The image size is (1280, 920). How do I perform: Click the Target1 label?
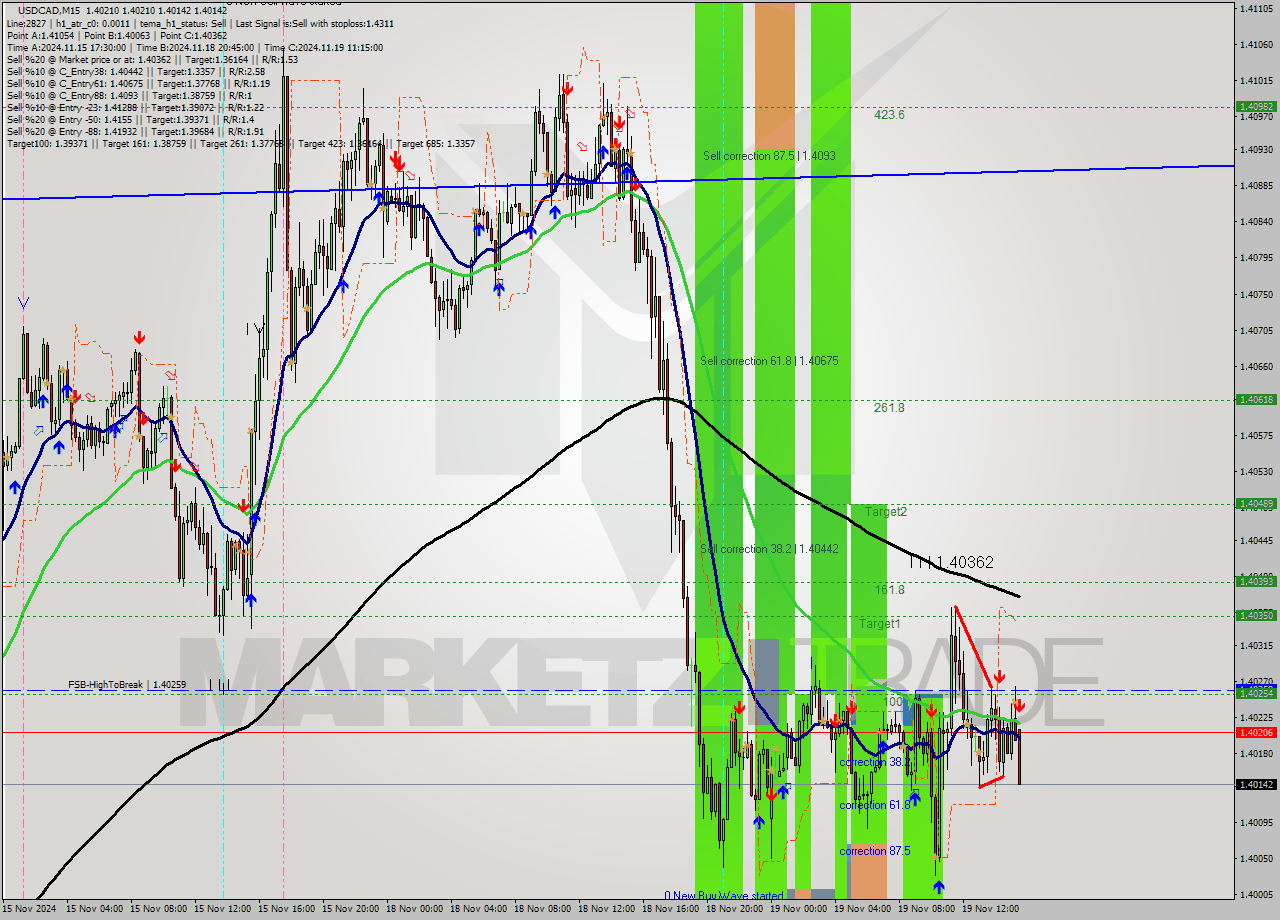click(x=879, y=623)
